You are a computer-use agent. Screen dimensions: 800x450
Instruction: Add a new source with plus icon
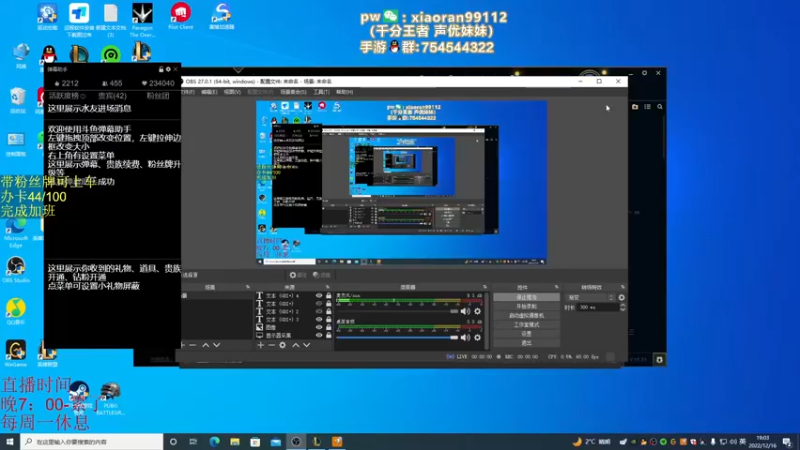(x=261, y=345)
